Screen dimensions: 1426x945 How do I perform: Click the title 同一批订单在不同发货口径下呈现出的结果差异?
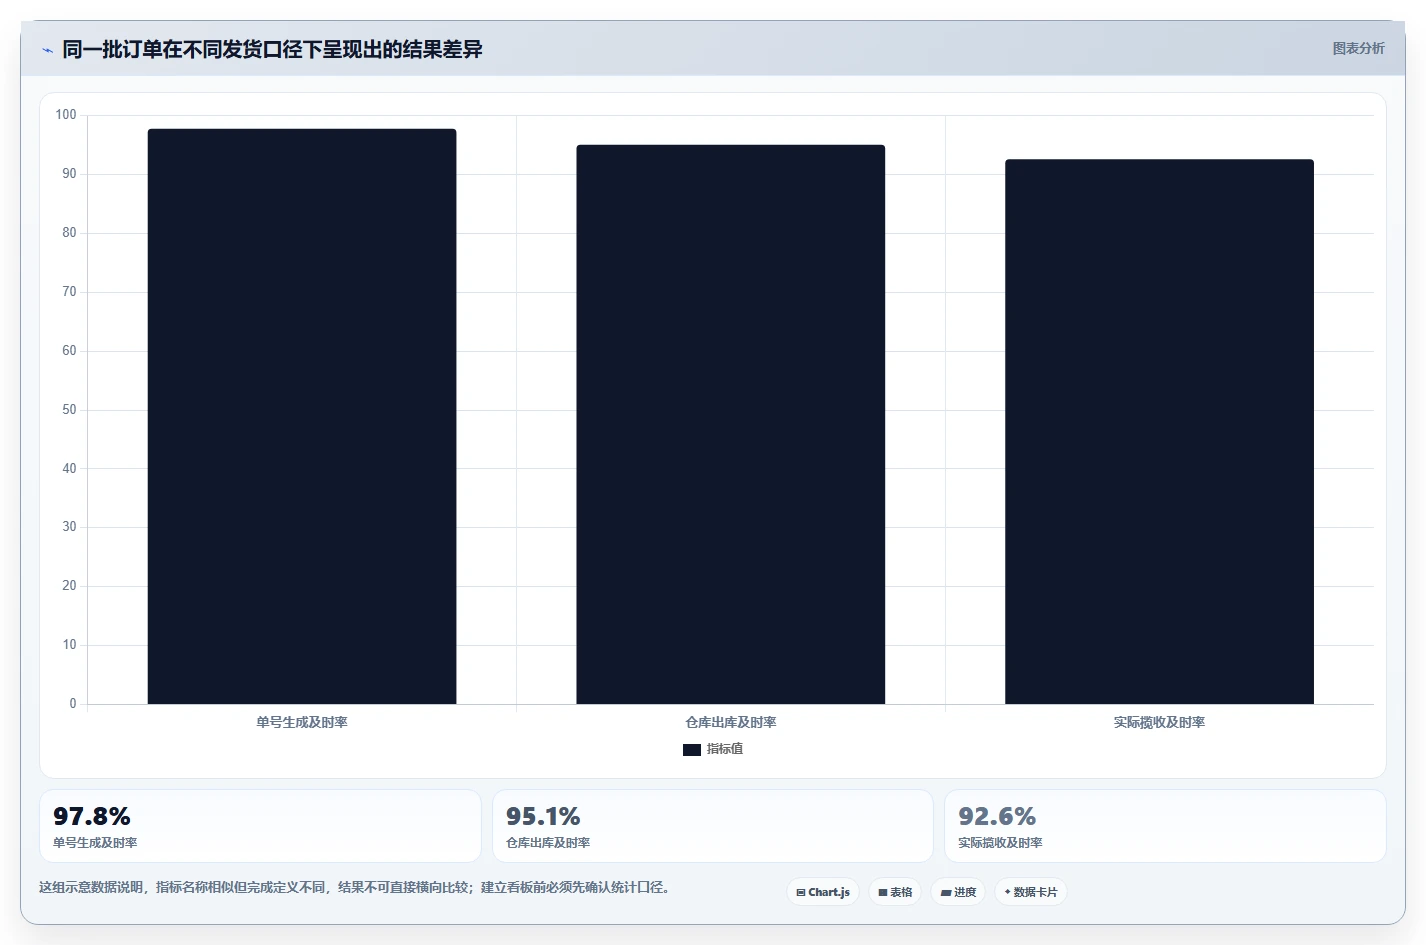pos(272,49)
